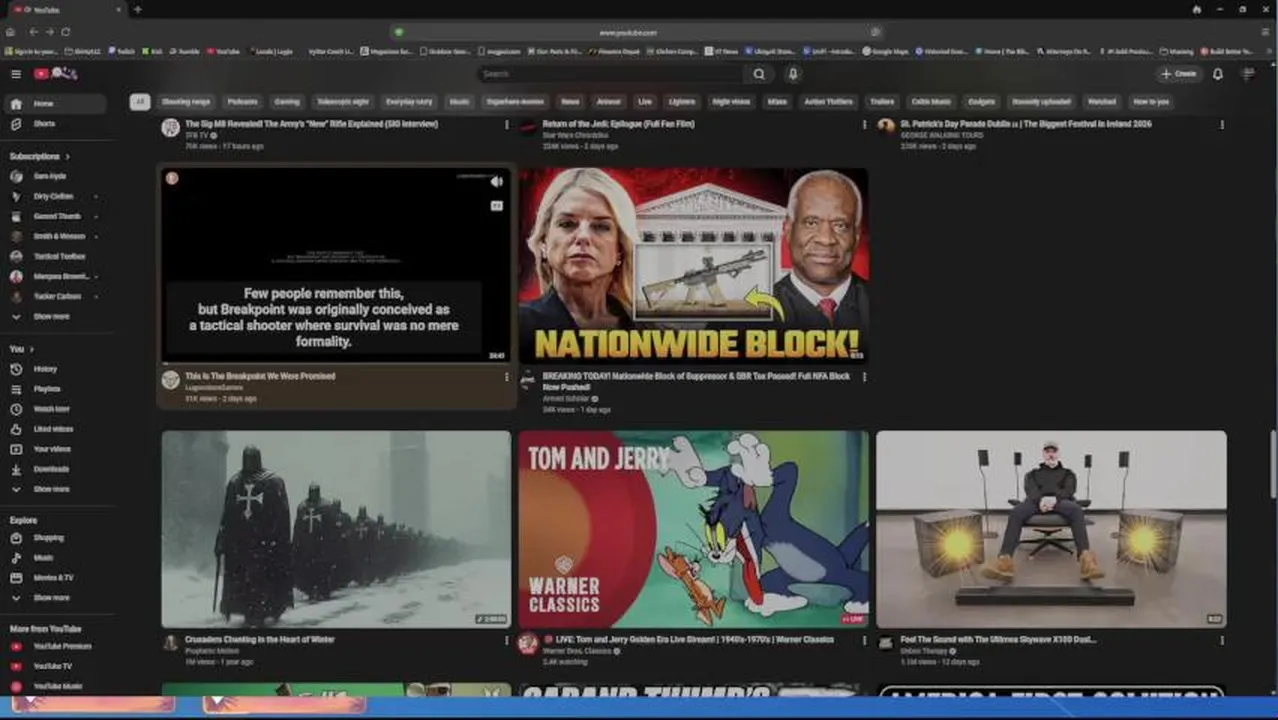The image size is (1278, 720).
Task: Open Music under Explore
Action: pos(54,558)
